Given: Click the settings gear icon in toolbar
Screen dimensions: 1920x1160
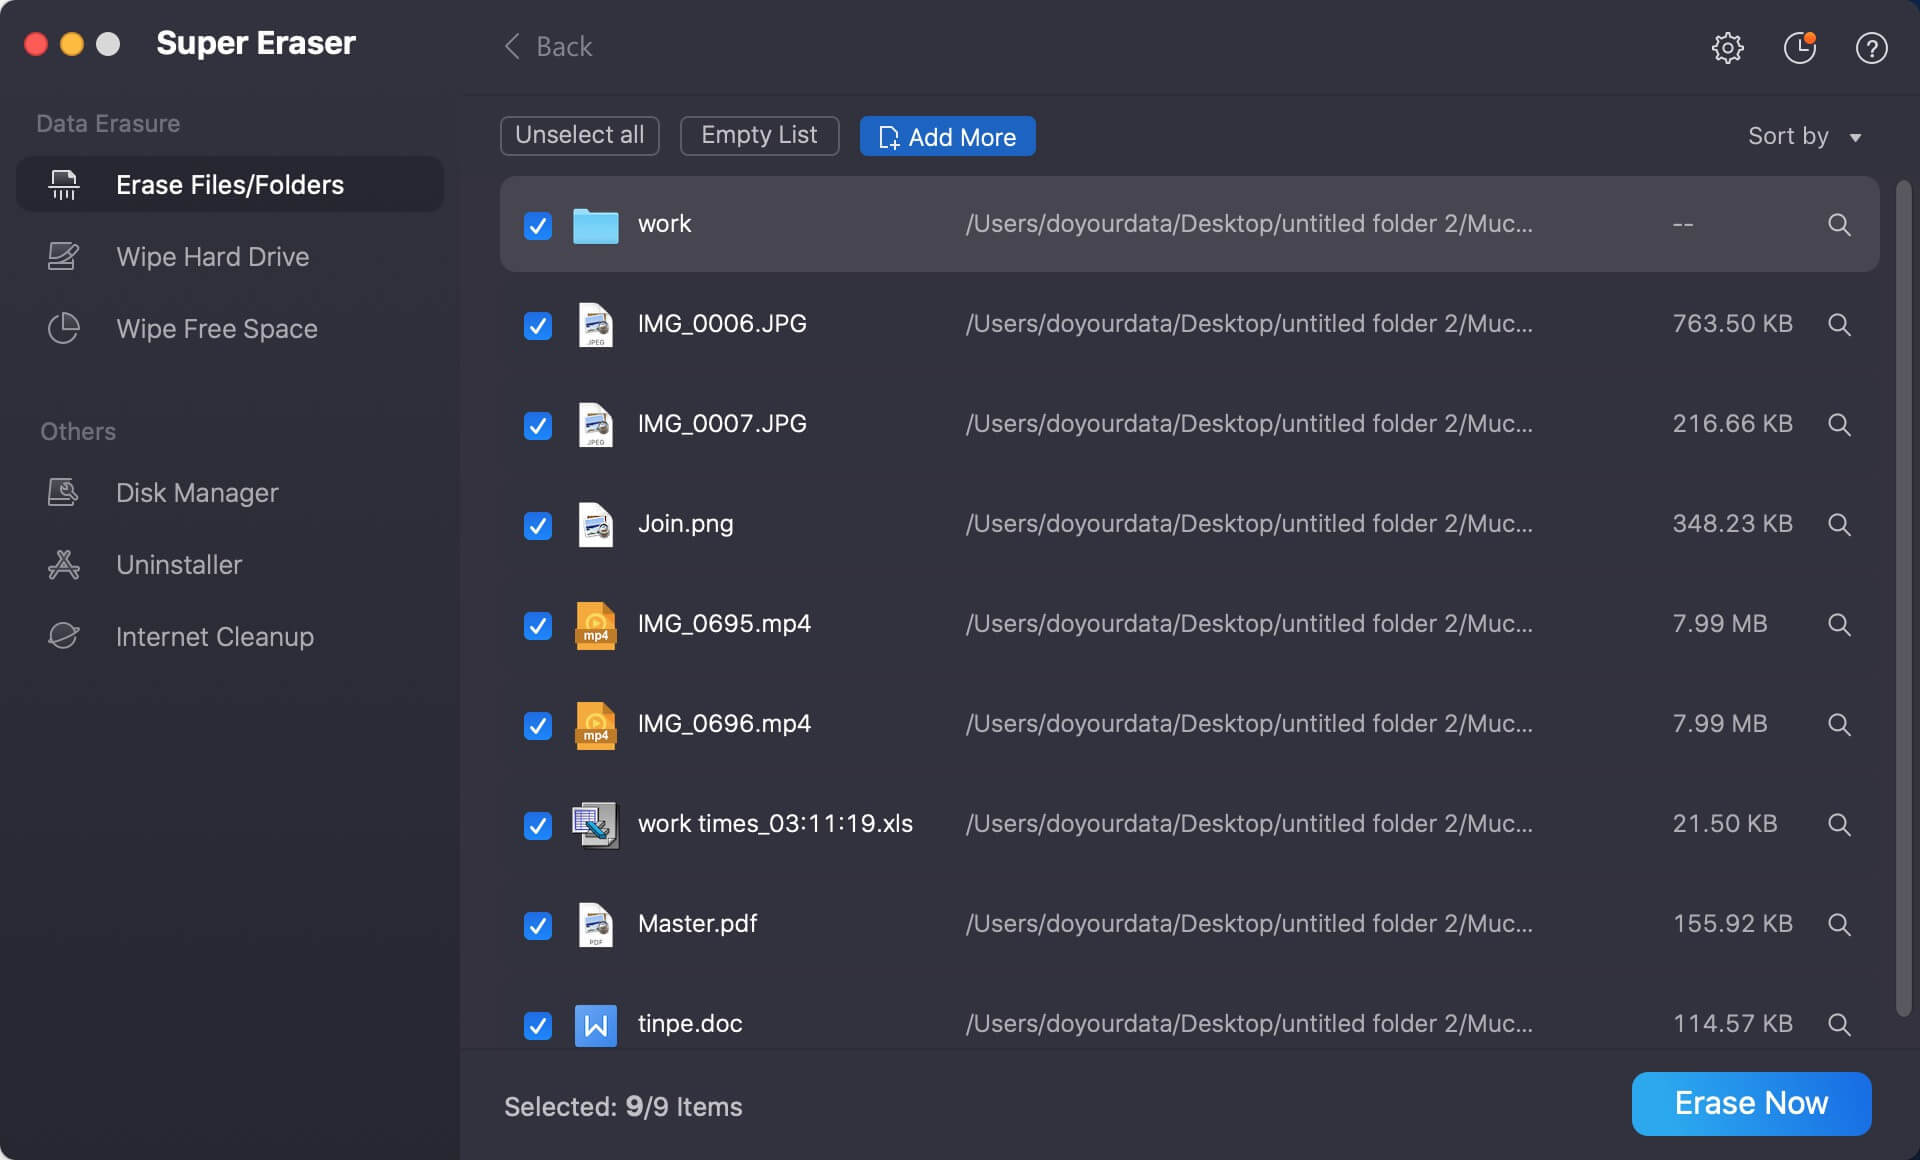Looking at the screenshot, I should (x=1727, y=45).
